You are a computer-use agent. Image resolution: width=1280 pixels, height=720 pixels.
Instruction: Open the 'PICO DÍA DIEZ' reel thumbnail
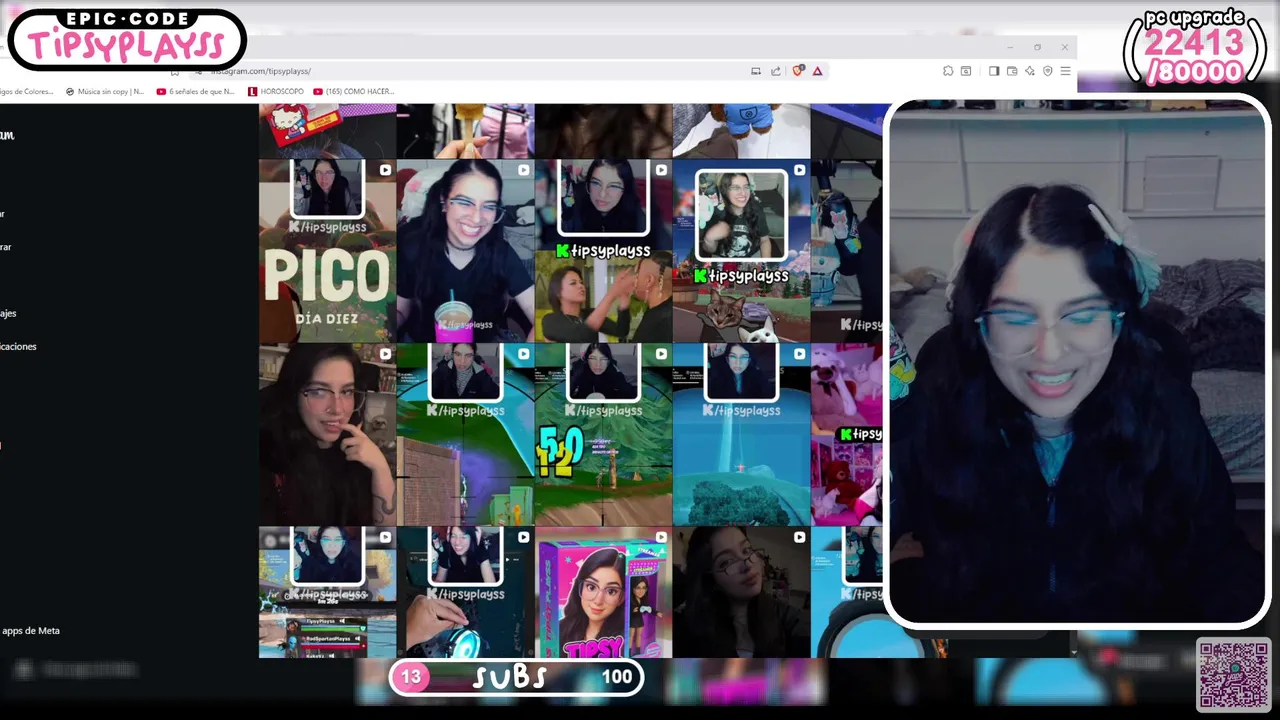click(327, 250)
